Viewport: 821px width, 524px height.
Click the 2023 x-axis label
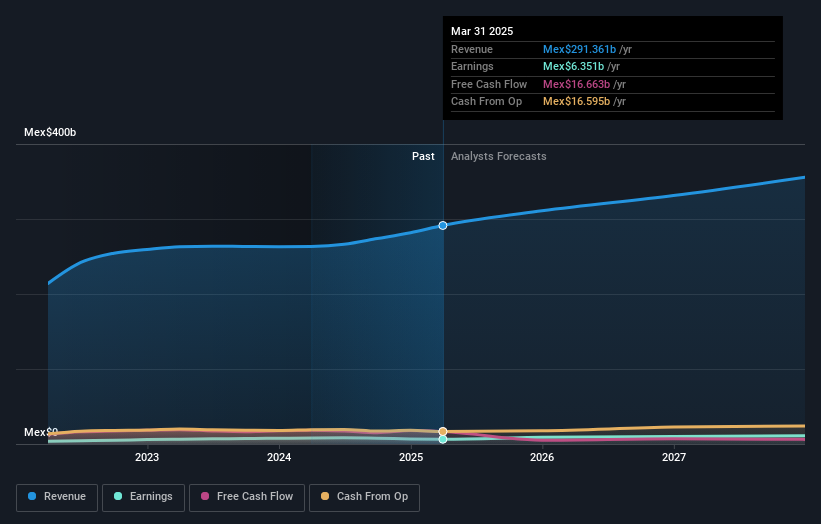pos(147,458)
